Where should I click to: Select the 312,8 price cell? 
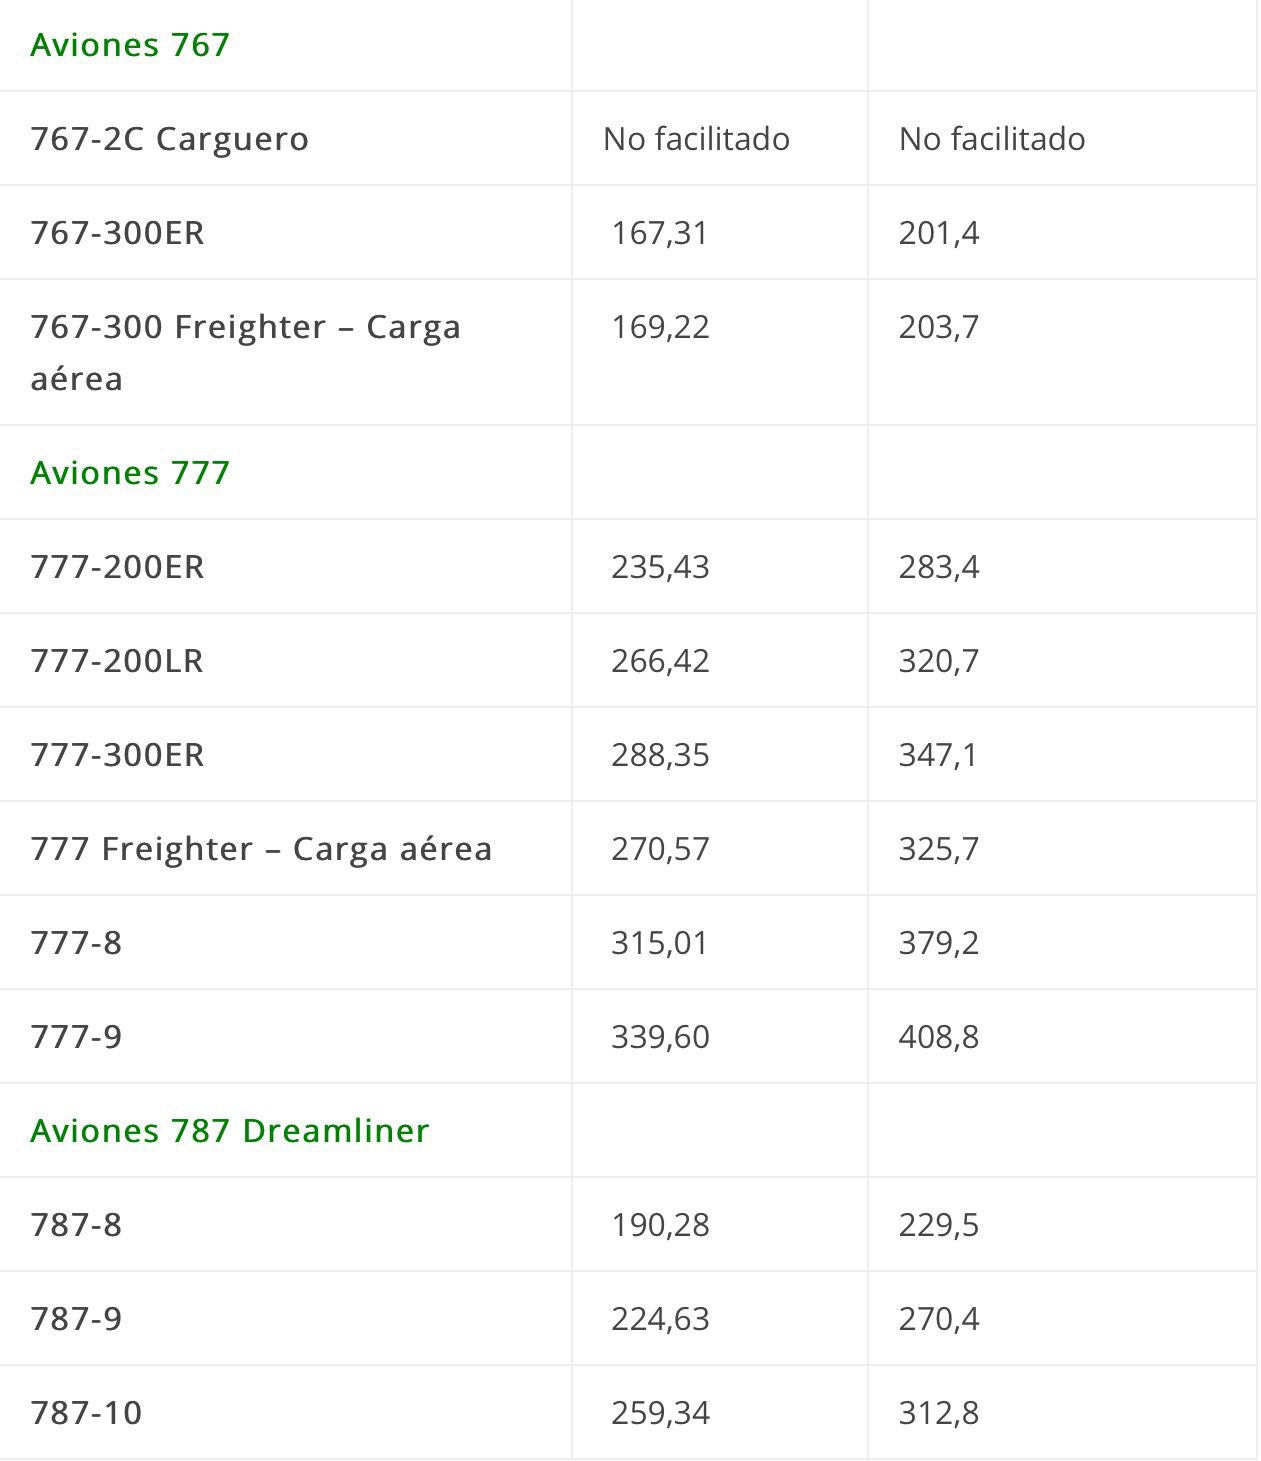(x=938, y=1413)
